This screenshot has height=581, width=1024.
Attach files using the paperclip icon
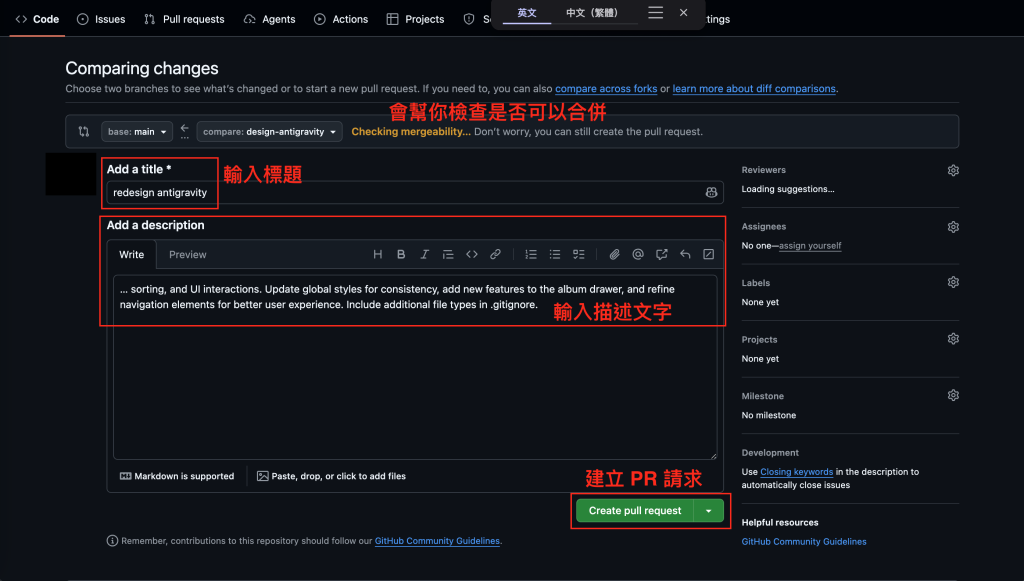[615, 255]
